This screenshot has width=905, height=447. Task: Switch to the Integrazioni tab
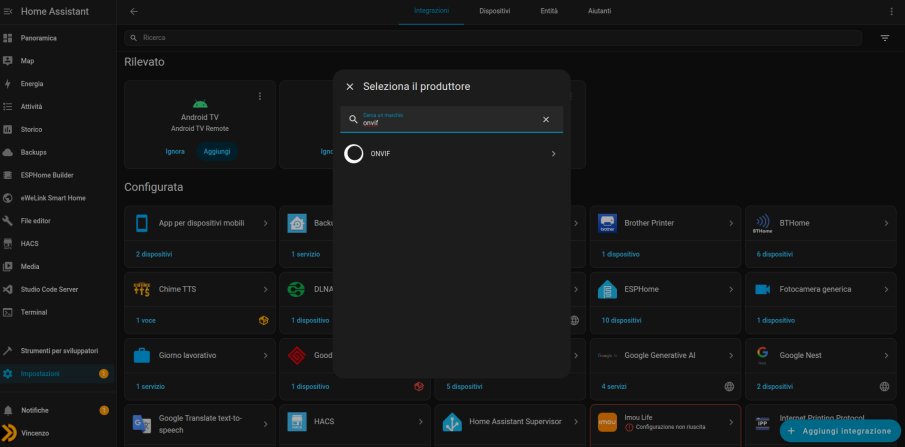click(431, 11)
